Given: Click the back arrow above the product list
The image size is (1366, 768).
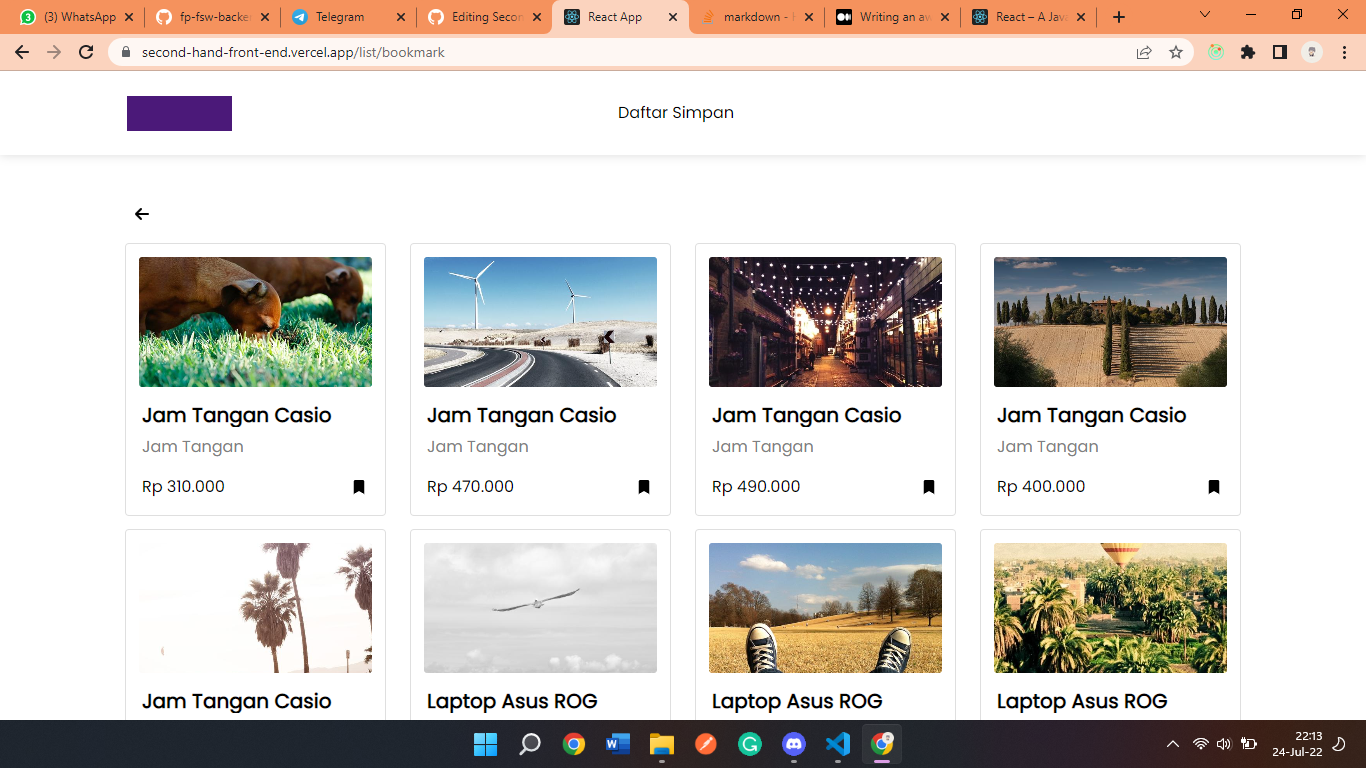Looking at the screenshot, I should click(x=141, y=213).
